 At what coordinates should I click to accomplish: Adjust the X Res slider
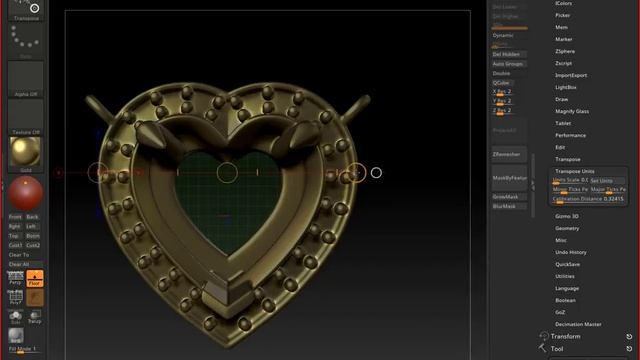(x=502, y=92)
